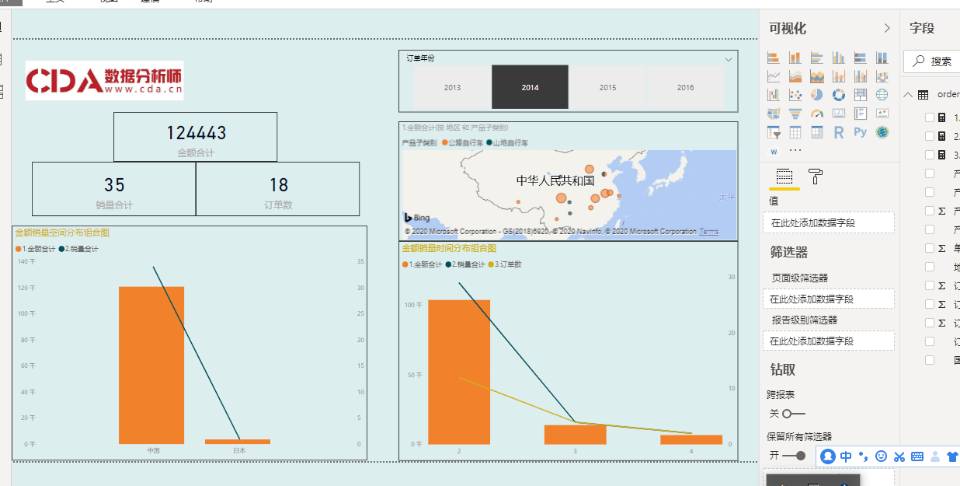The width and height of the screenshot is (960, 486).
Task: Select year 2014 in the slicer
Action: click(x=530, y=87)
